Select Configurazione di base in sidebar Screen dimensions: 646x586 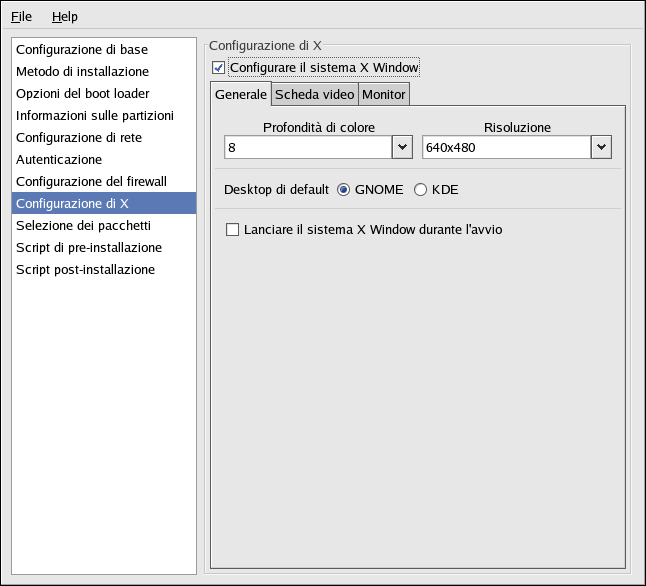click(x=82, y=50)
